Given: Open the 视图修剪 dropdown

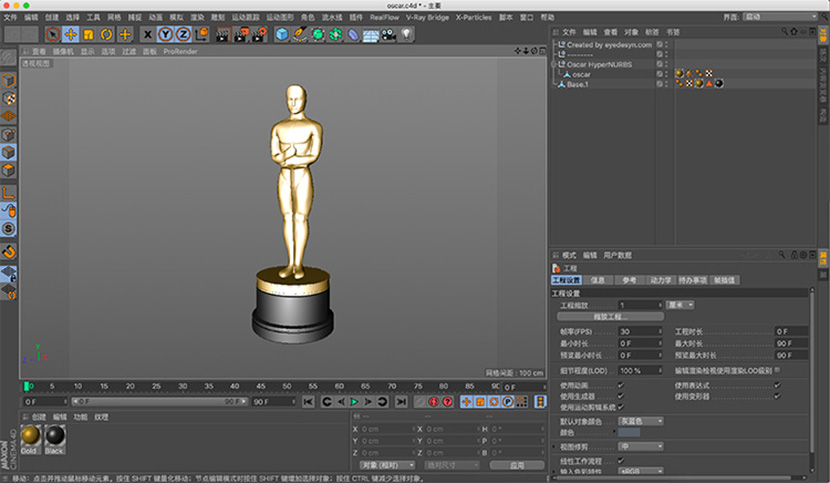Looking at the screenshot, I should tap(640, 446).
